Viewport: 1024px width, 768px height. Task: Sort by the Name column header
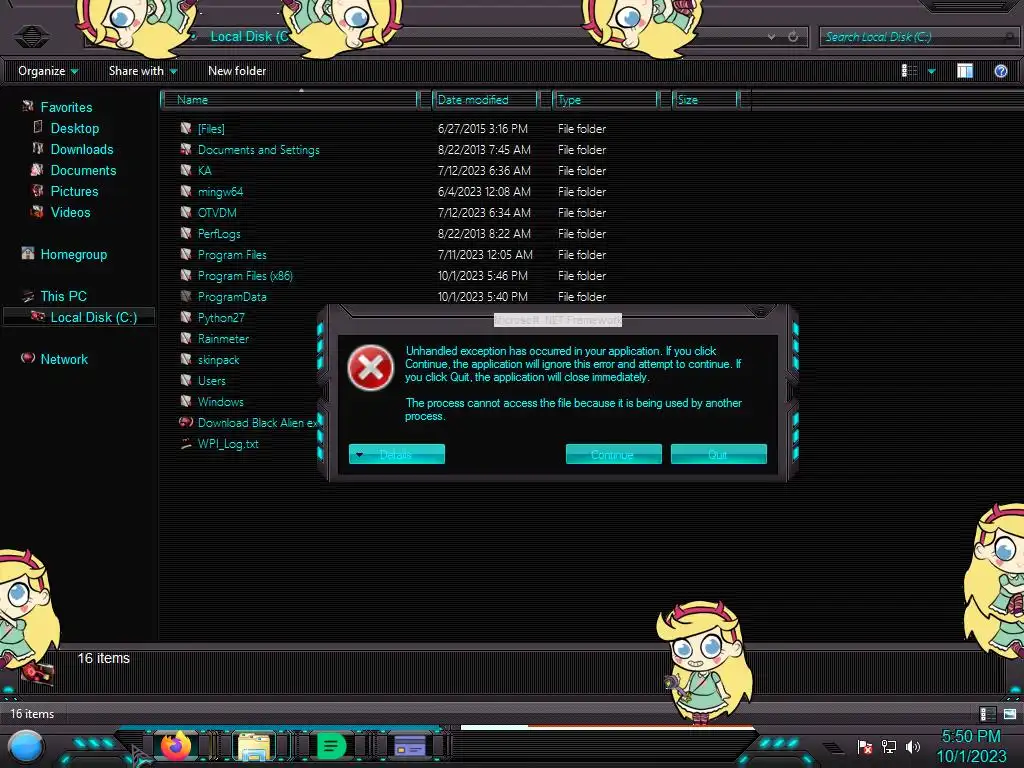[x=290, y=100]
